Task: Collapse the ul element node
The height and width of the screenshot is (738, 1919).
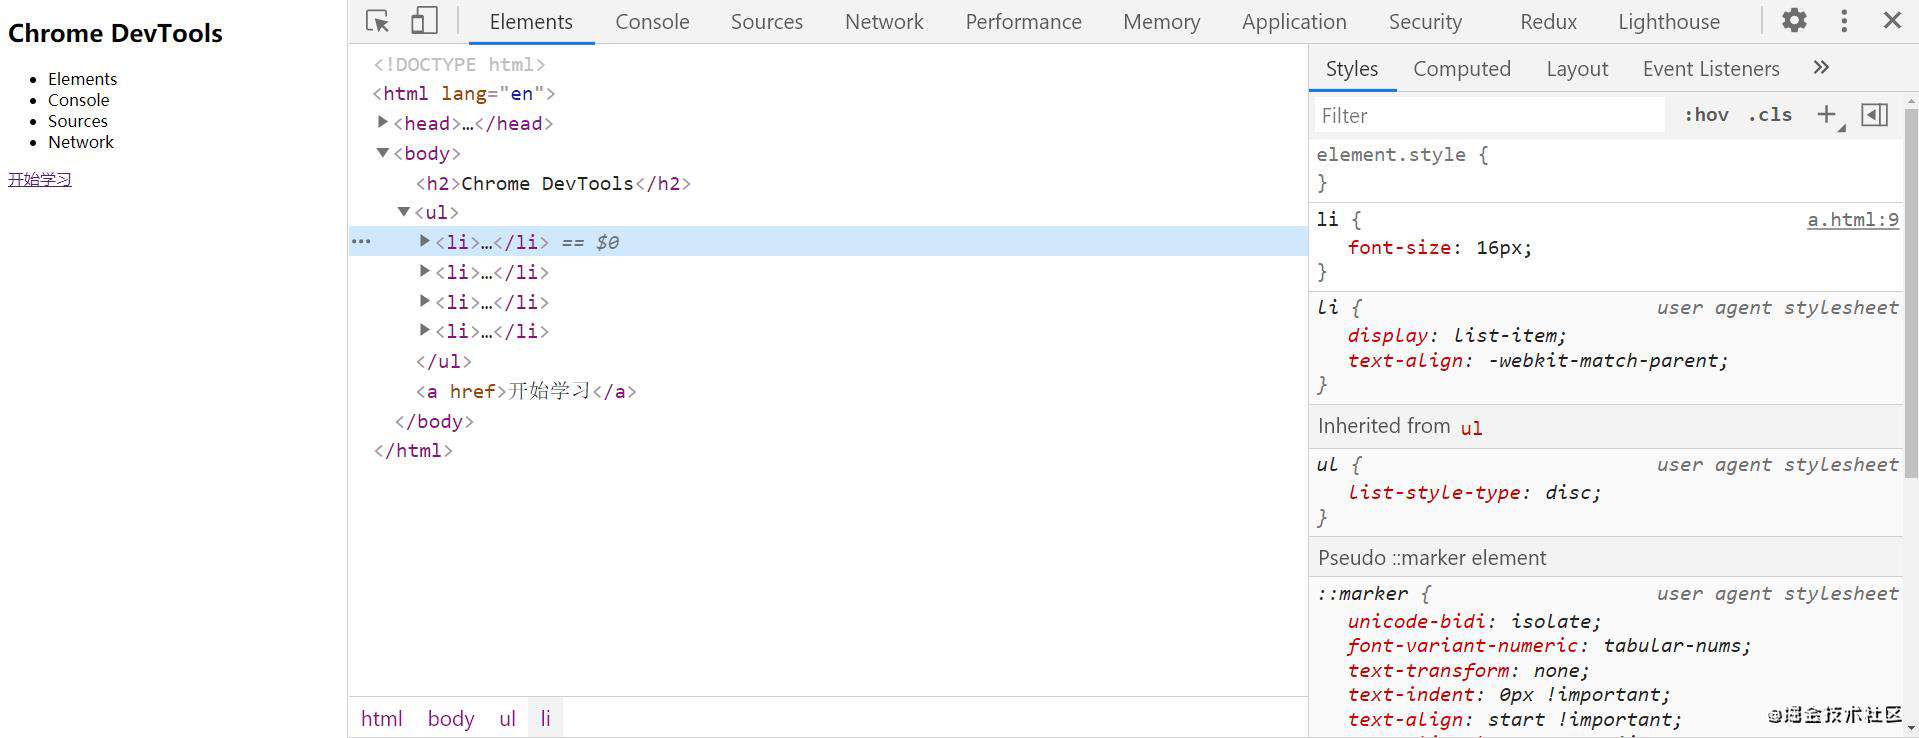Action: coord(404,212)
